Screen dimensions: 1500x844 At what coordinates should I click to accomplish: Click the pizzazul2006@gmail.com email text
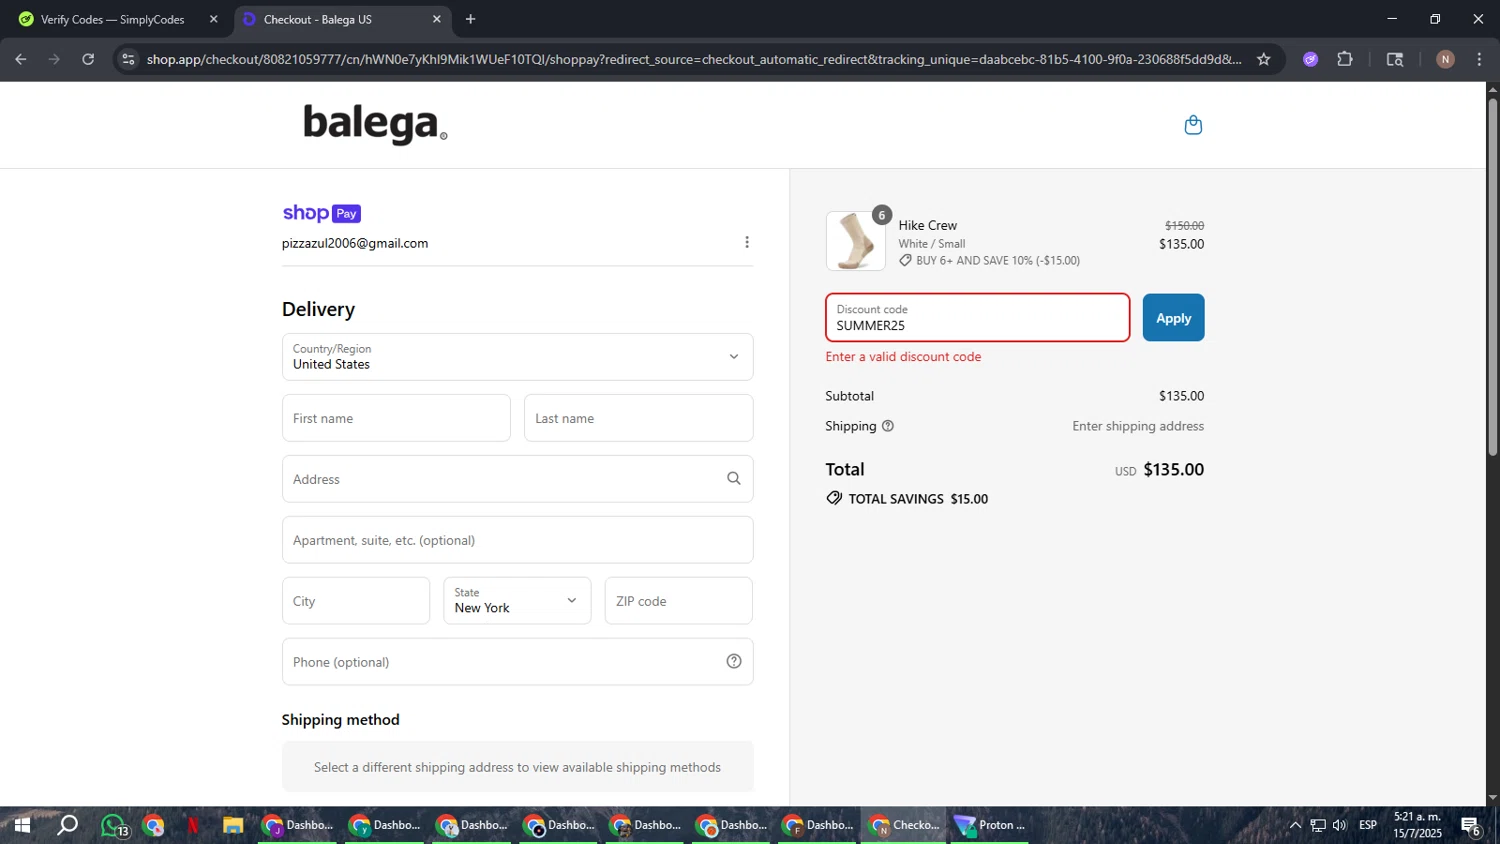tap(355, 243)
